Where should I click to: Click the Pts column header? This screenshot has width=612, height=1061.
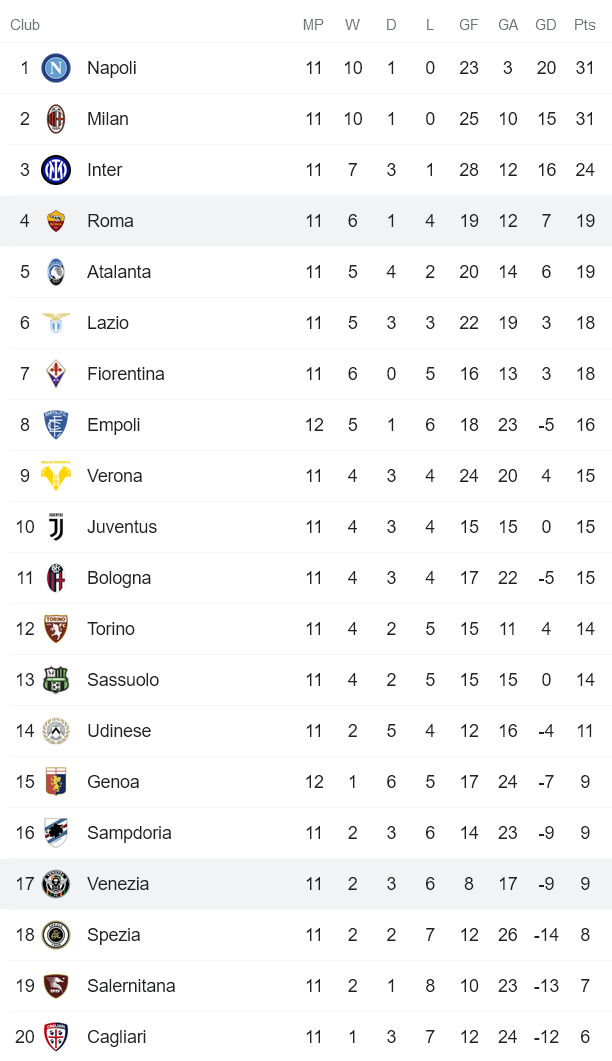[x=585, y=25]
